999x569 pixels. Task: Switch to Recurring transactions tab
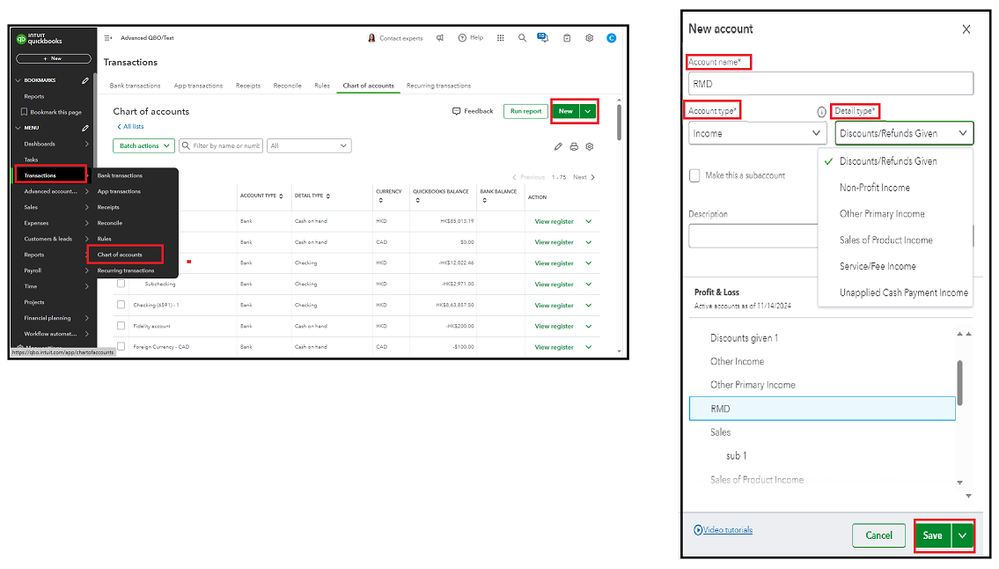(x=438, y=85)
